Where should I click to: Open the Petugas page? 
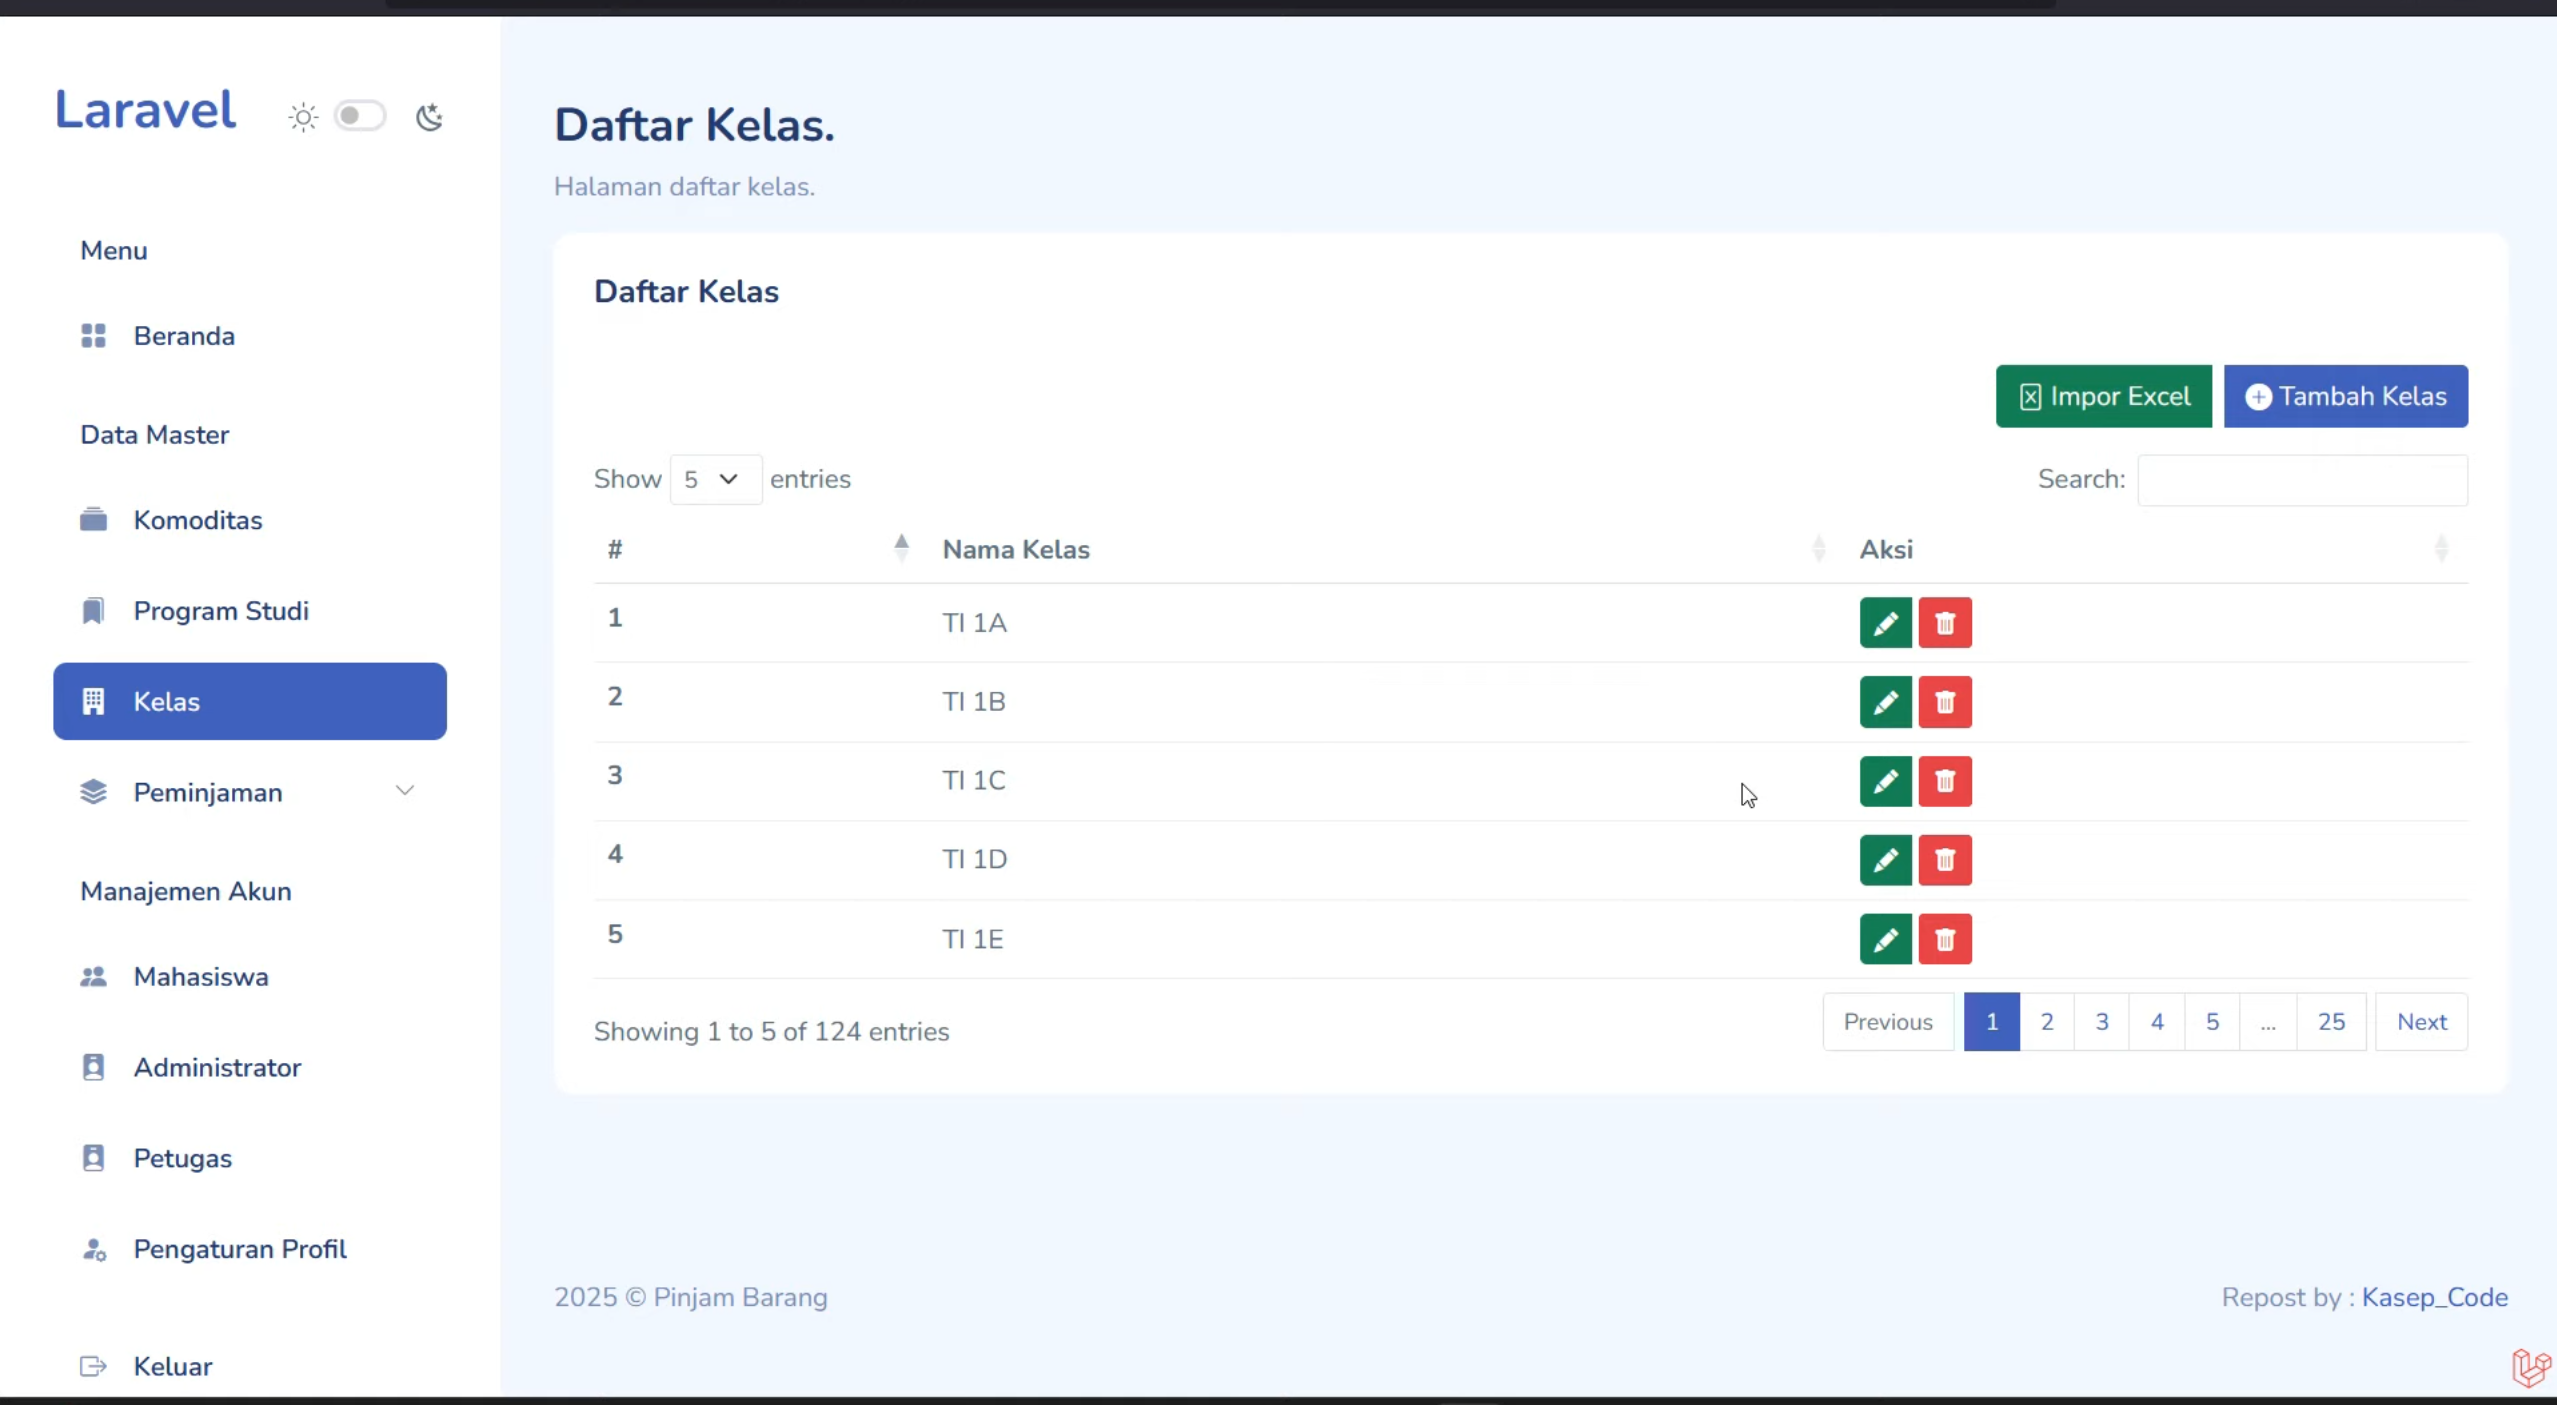coord(250,1158)
